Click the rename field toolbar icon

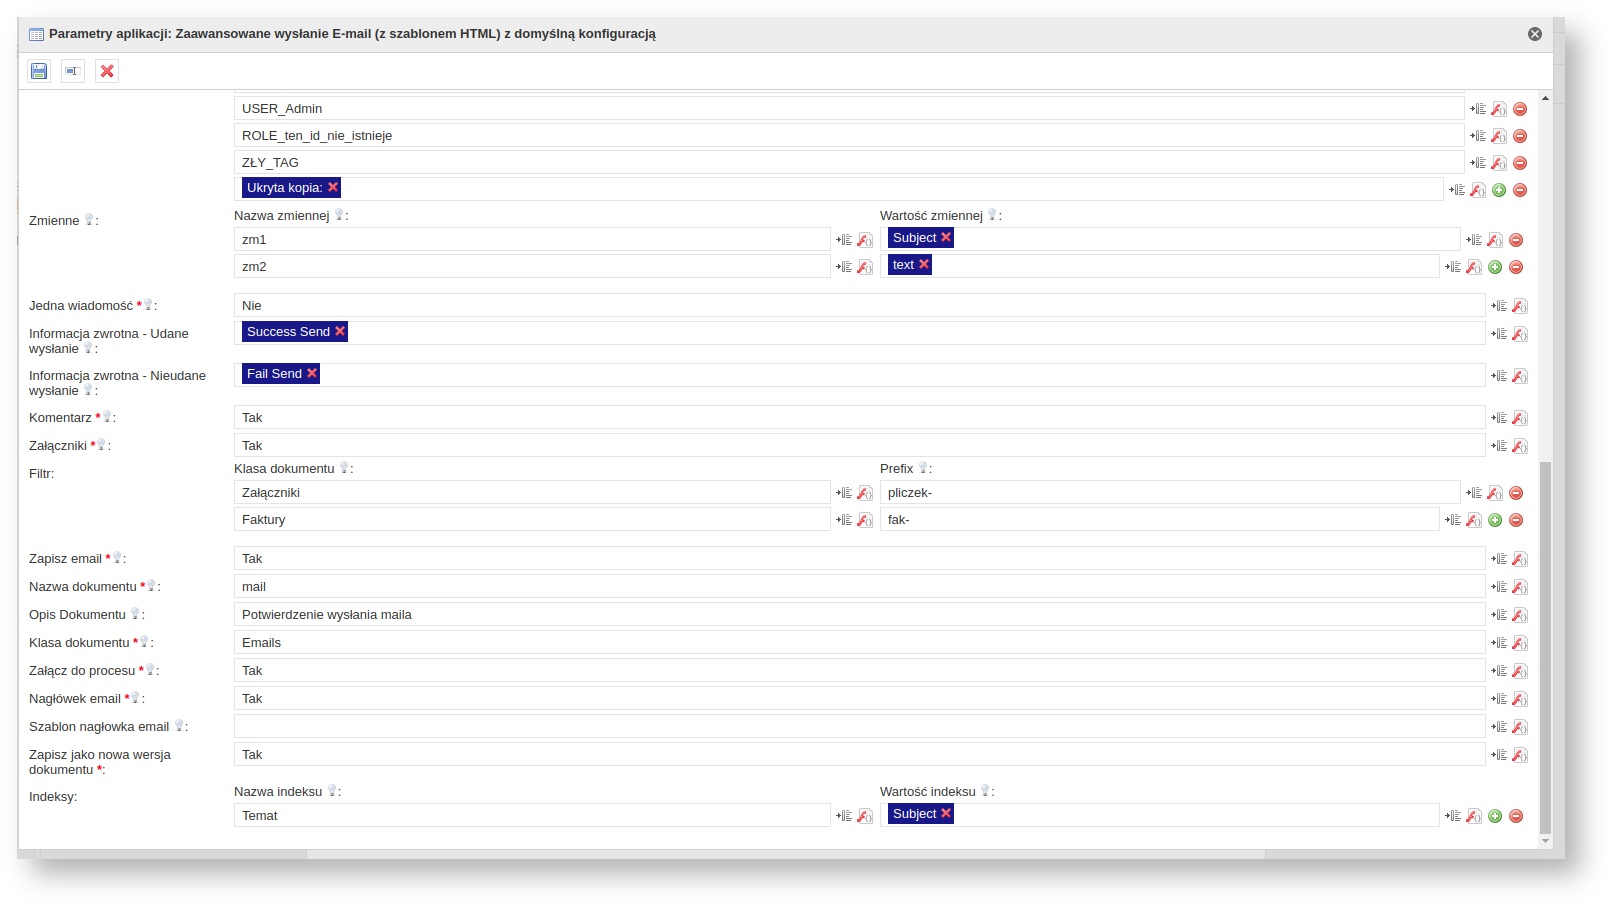point(73,71)
